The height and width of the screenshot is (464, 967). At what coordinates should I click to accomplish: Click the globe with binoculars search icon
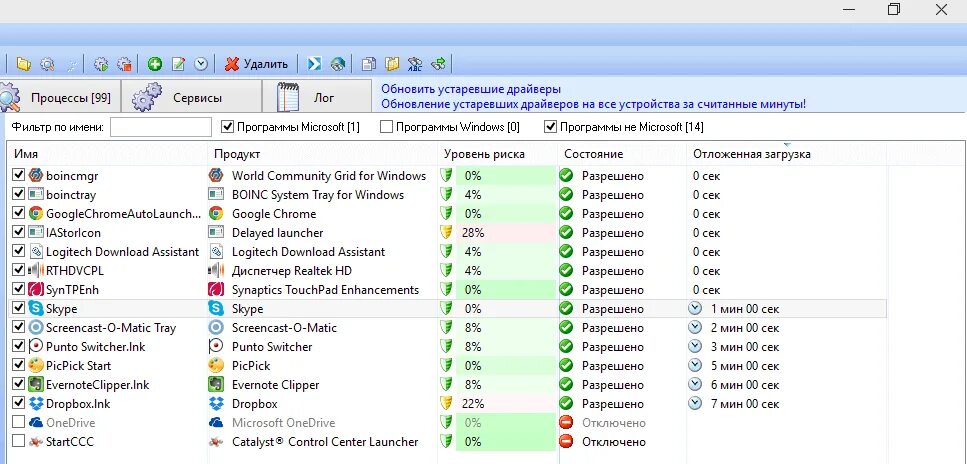(x=337, y=64)
